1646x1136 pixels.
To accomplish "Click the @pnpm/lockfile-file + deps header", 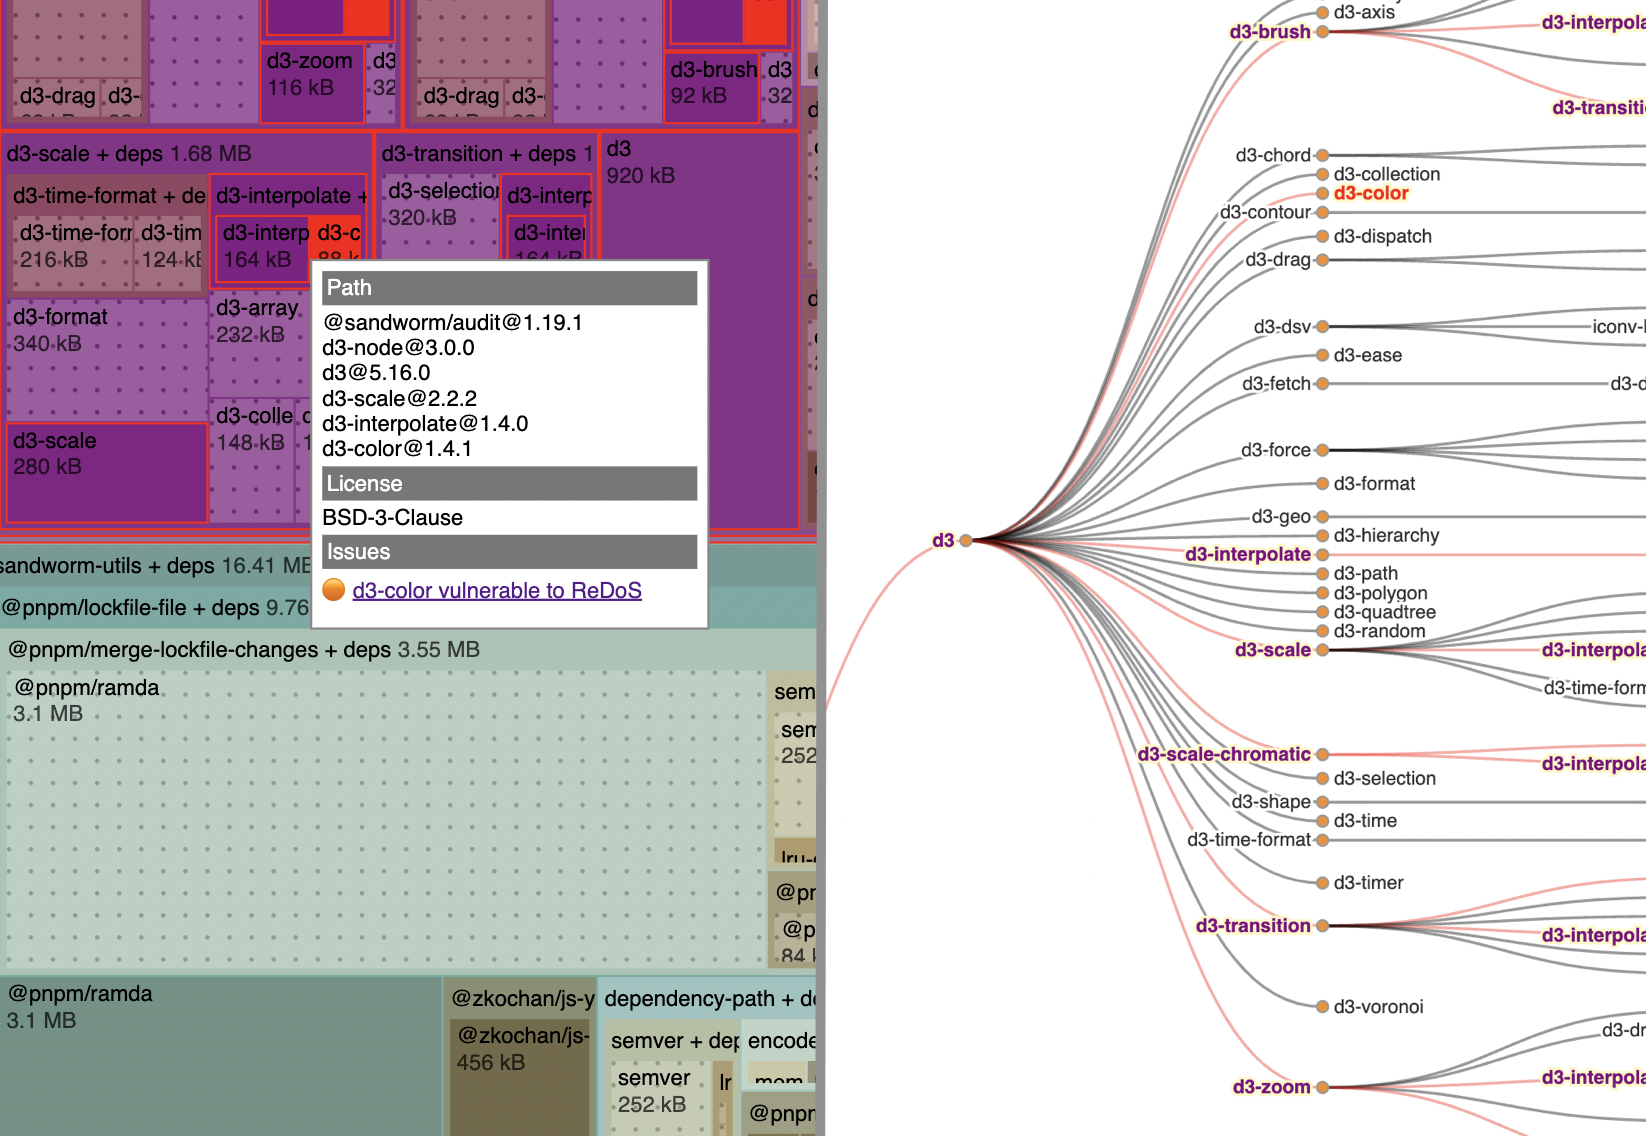I will click(x=156, y=608).
